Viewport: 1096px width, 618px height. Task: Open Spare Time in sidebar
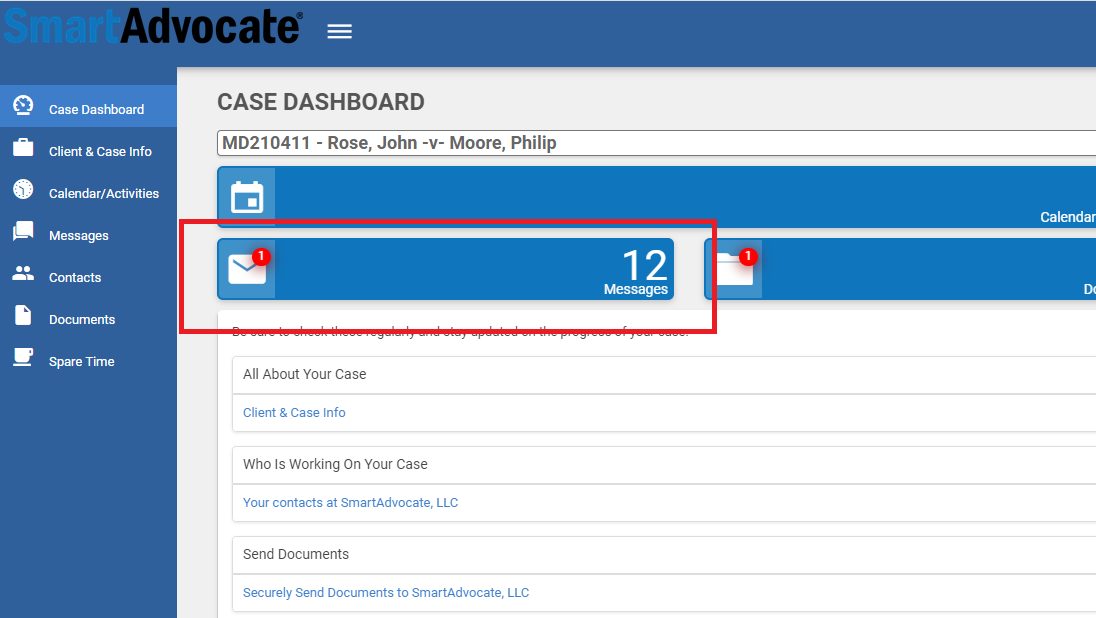89,358
